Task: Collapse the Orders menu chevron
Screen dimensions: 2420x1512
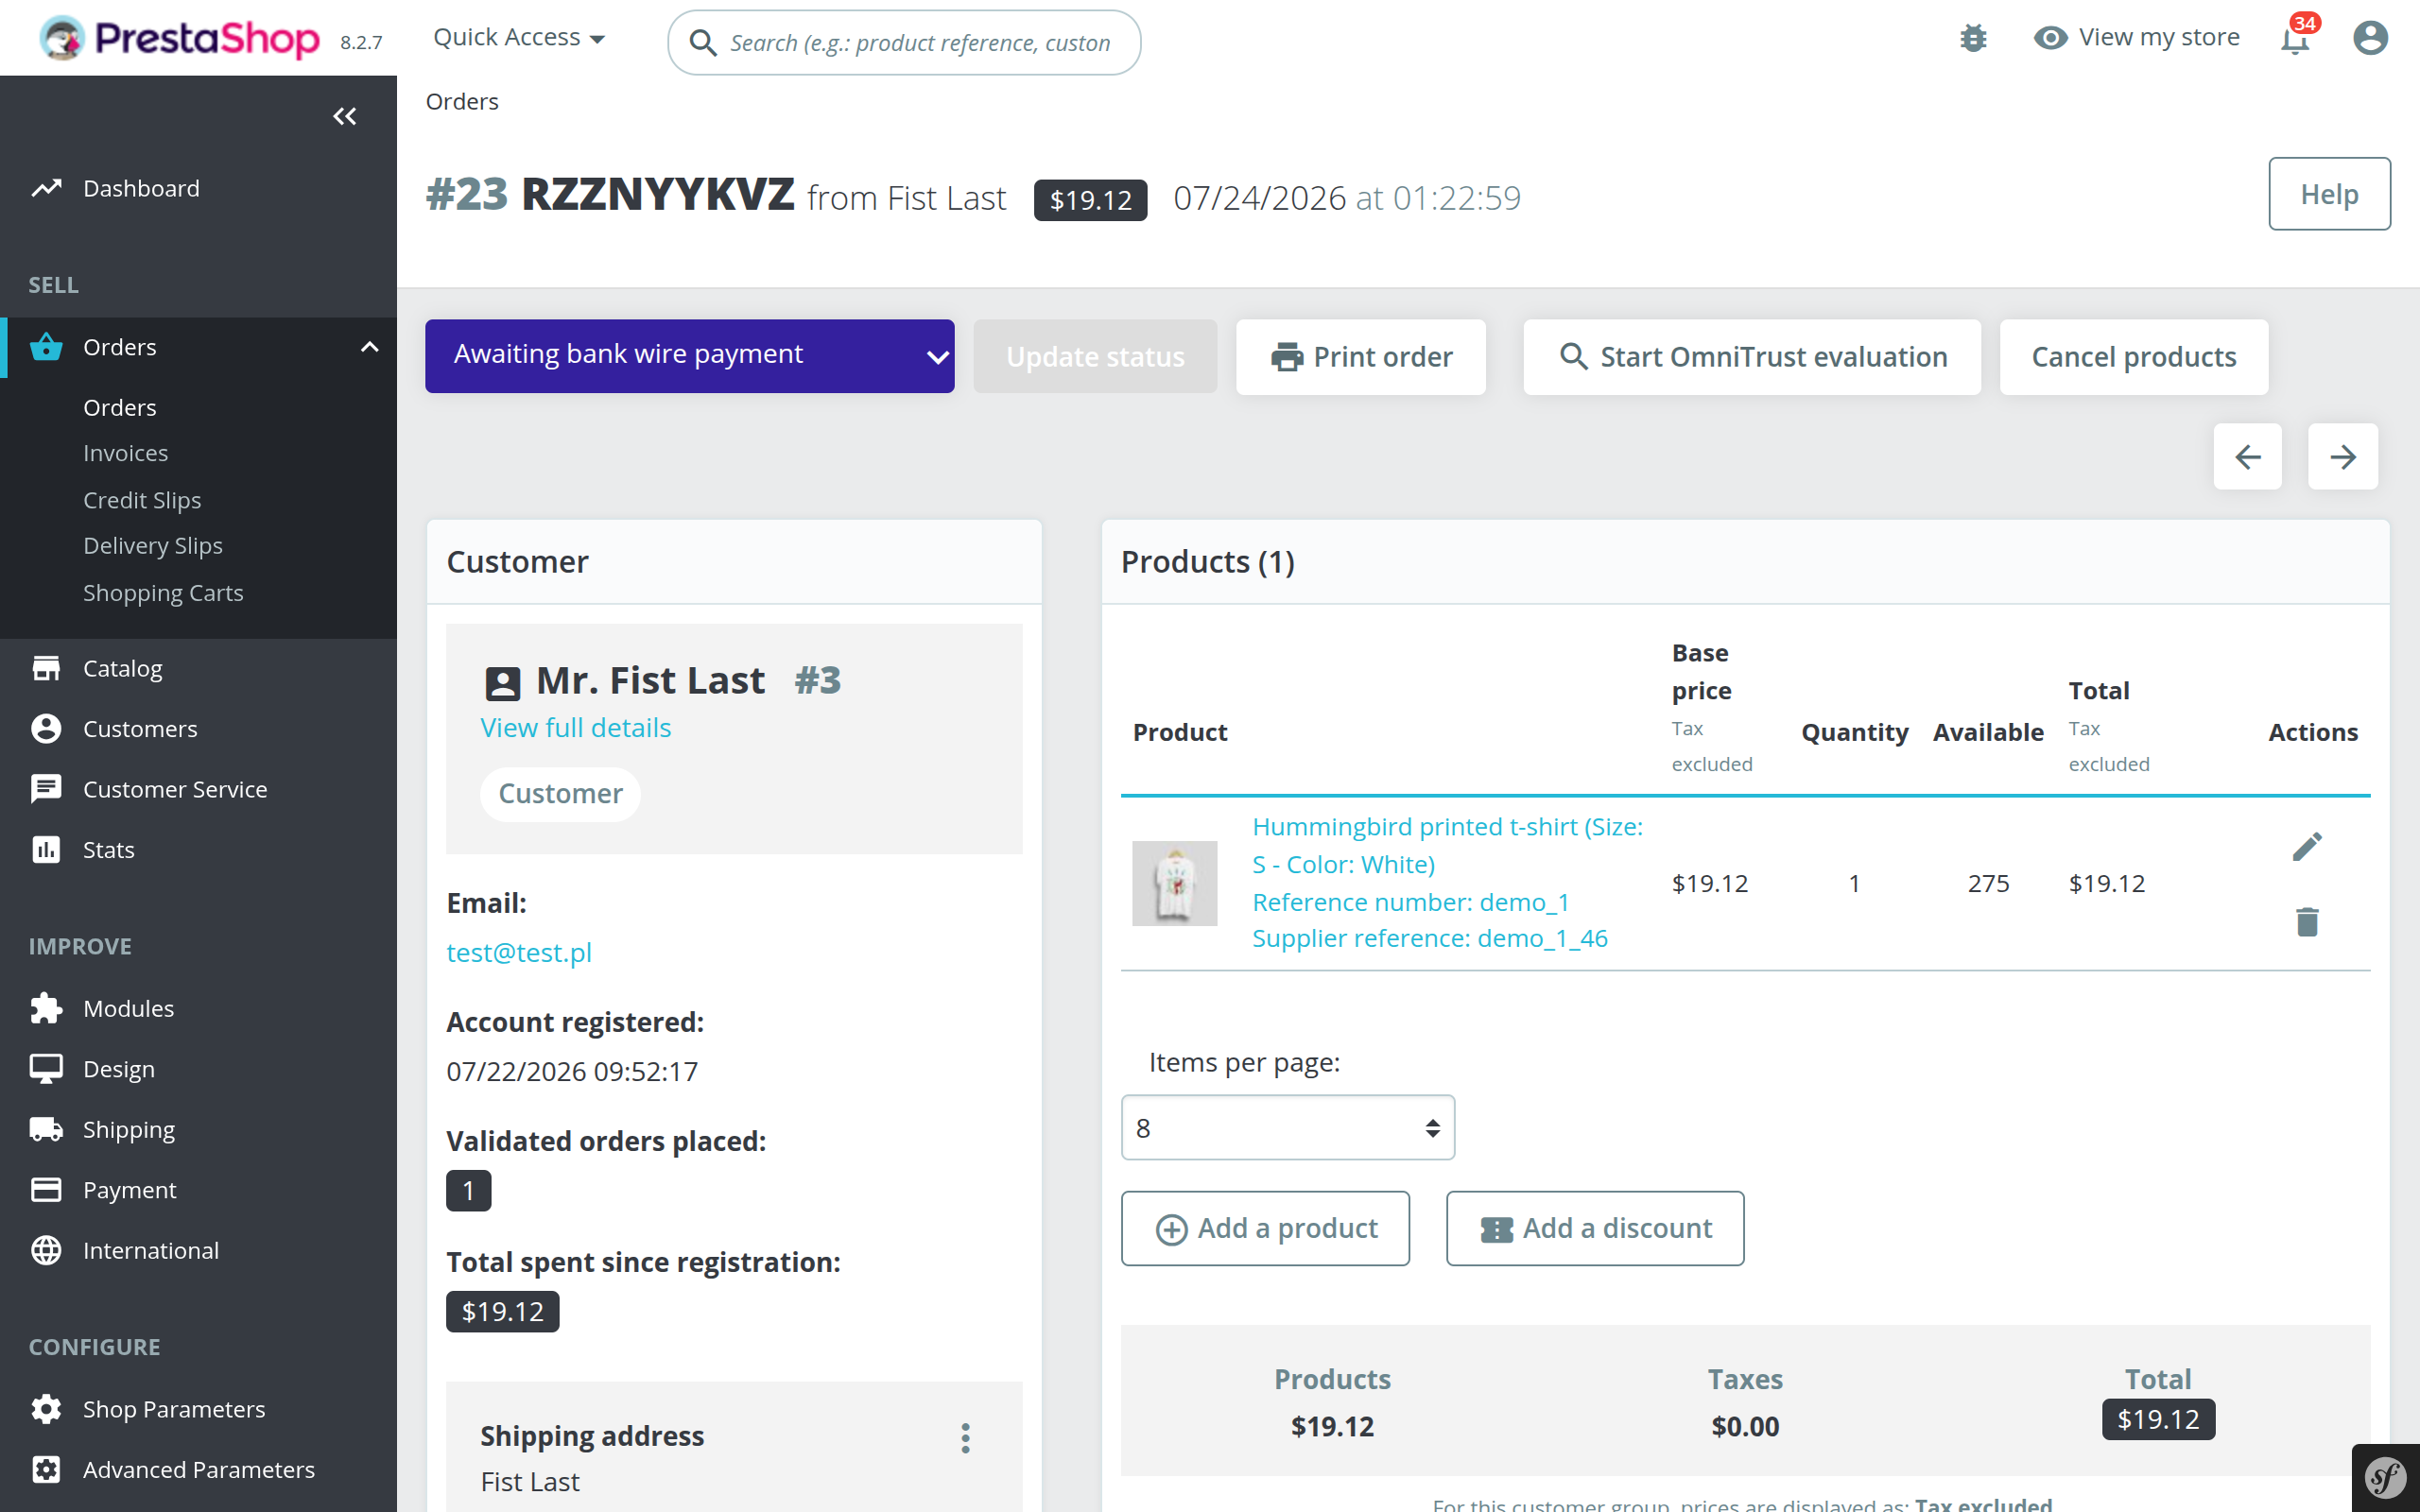Action: pos(370,347)
